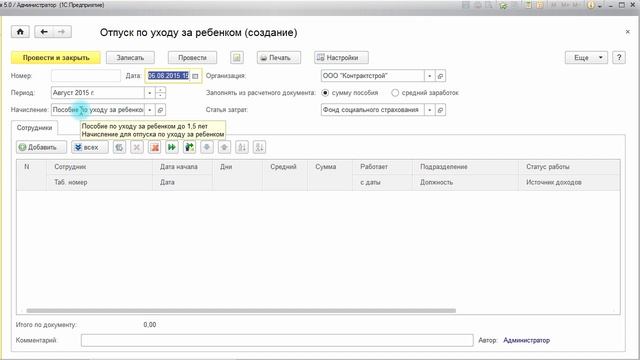Open the Администратор author link
Viewport: 640px width, 360px height.
click(x=526, y=340)
